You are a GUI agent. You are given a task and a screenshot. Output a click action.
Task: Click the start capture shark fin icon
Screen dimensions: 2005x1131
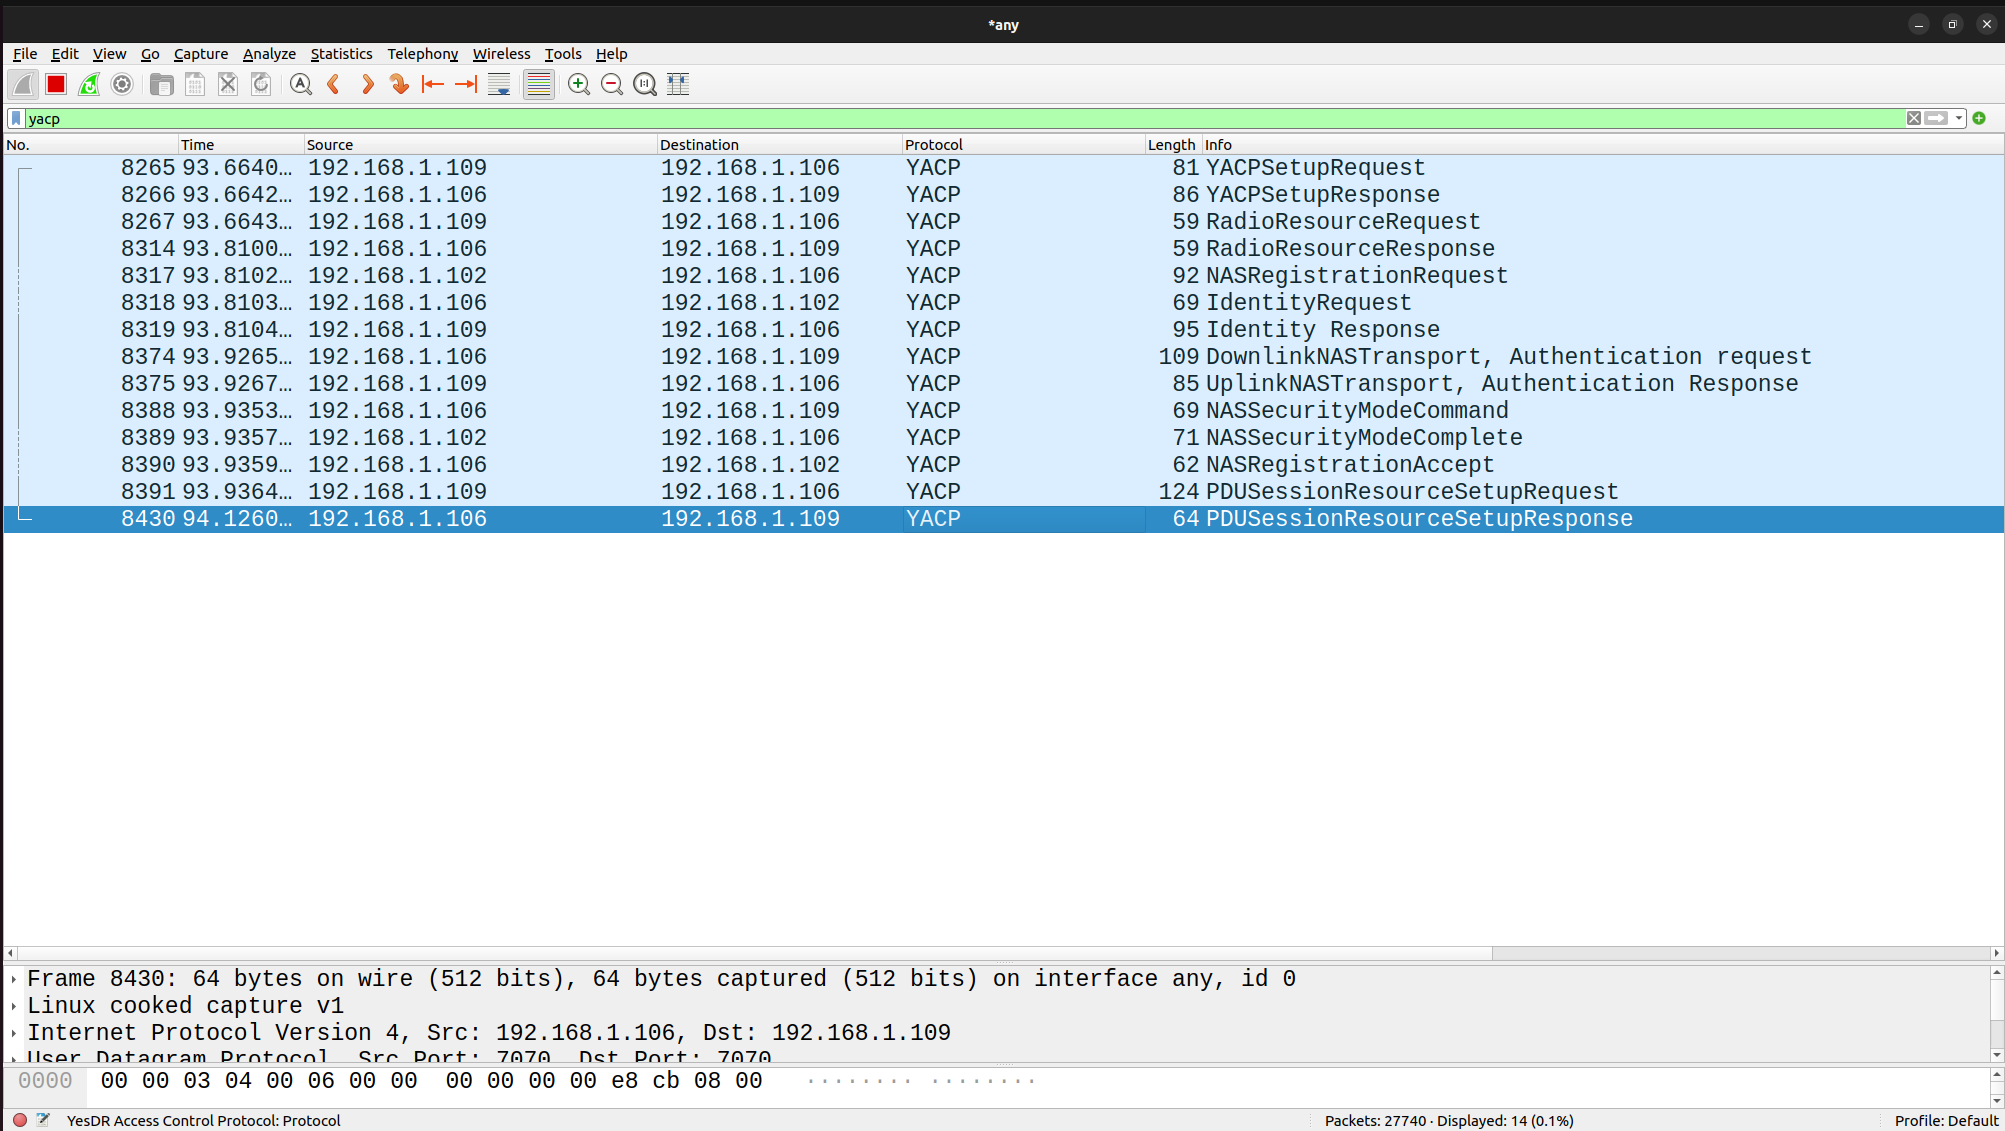click(x=23, y=85)
